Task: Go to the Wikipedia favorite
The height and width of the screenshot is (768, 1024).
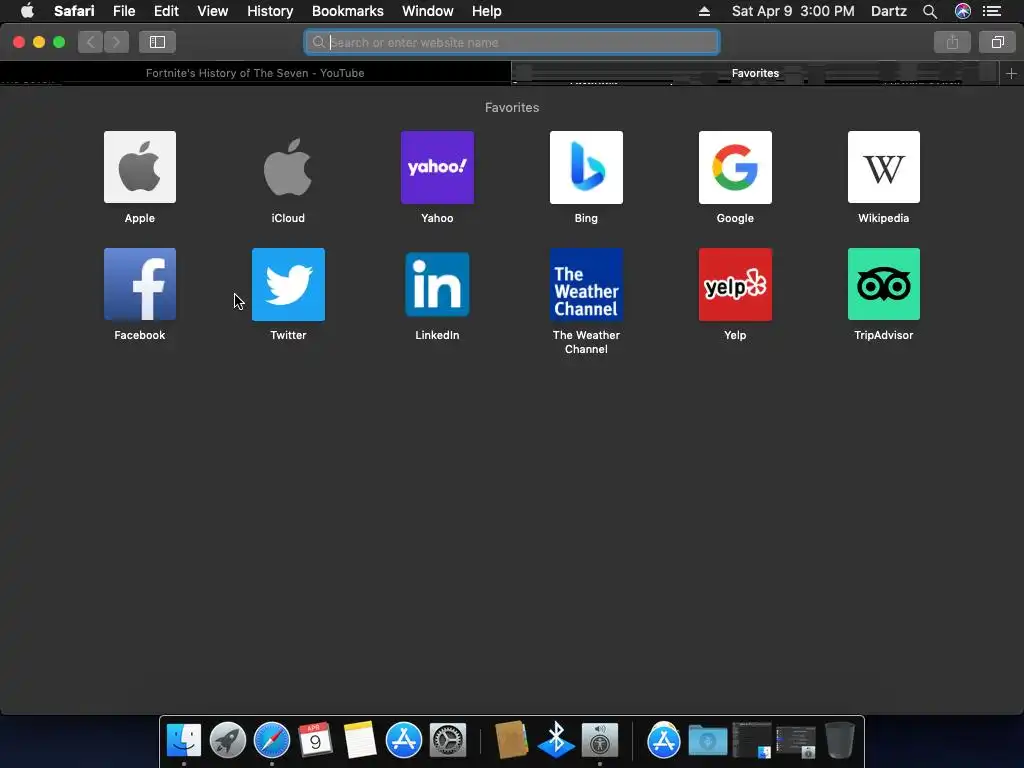Action: [884, 167]
